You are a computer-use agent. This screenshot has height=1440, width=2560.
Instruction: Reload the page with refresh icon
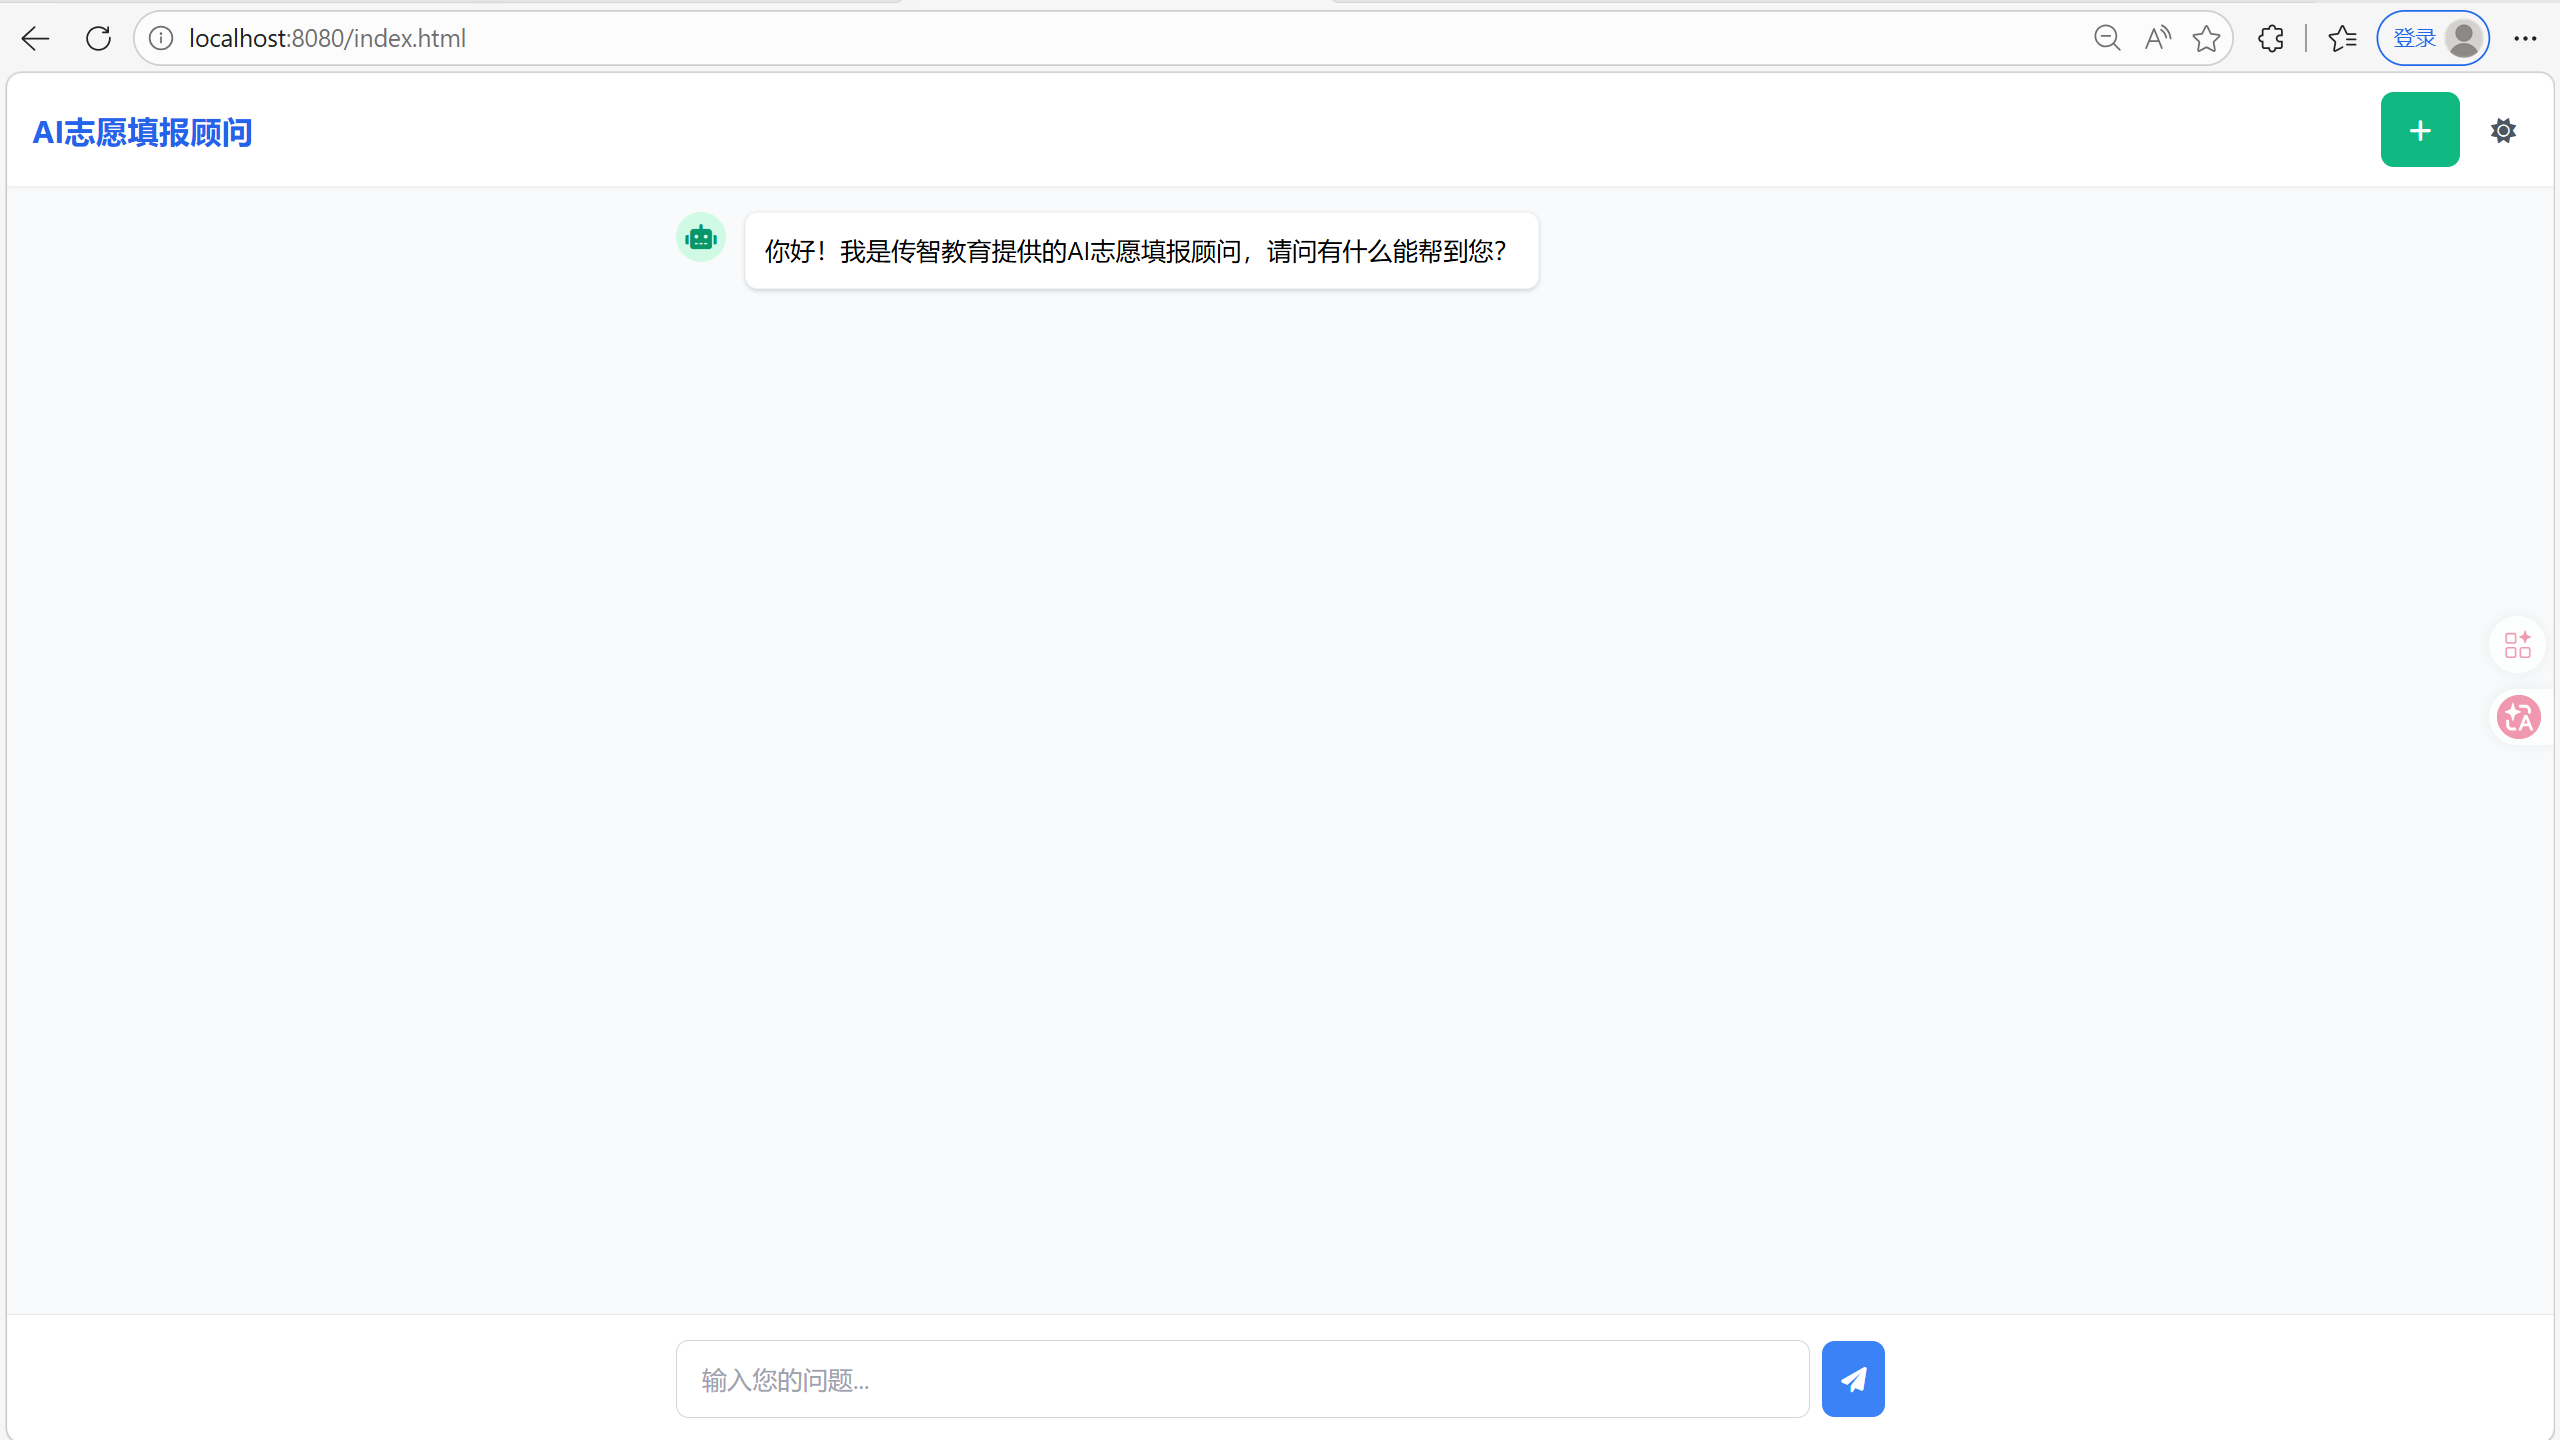click(98, 39)
